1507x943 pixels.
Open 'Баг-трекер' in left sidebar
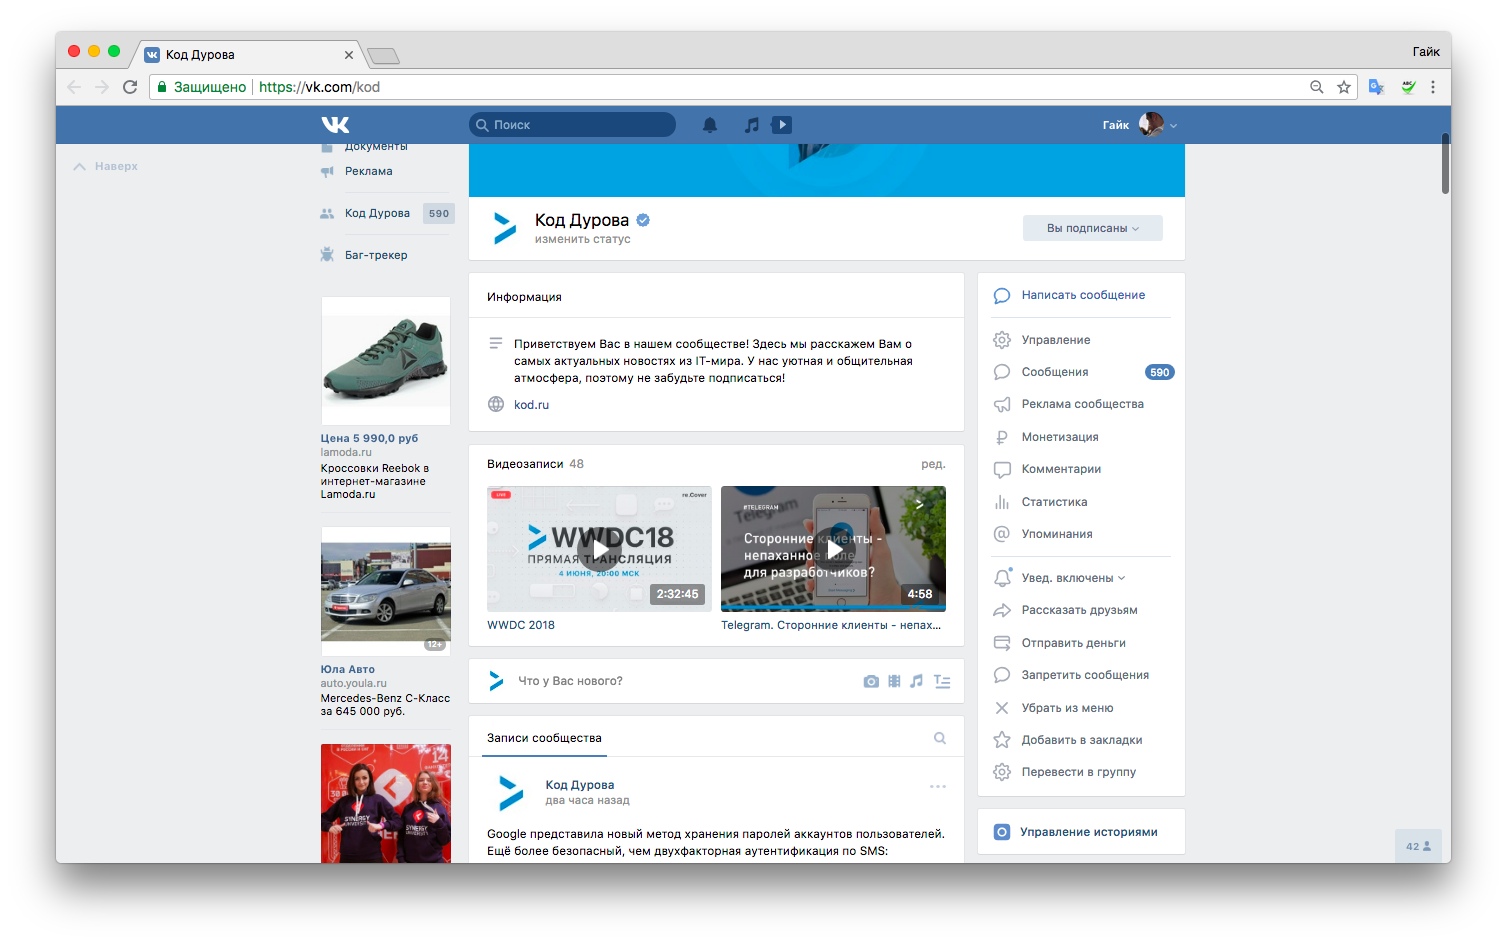coord(376,255)
